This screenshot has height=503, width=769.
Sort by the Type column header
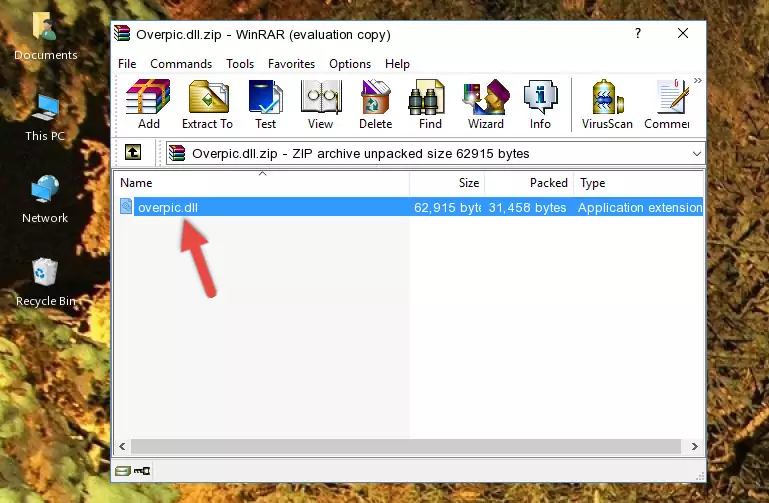639,183
